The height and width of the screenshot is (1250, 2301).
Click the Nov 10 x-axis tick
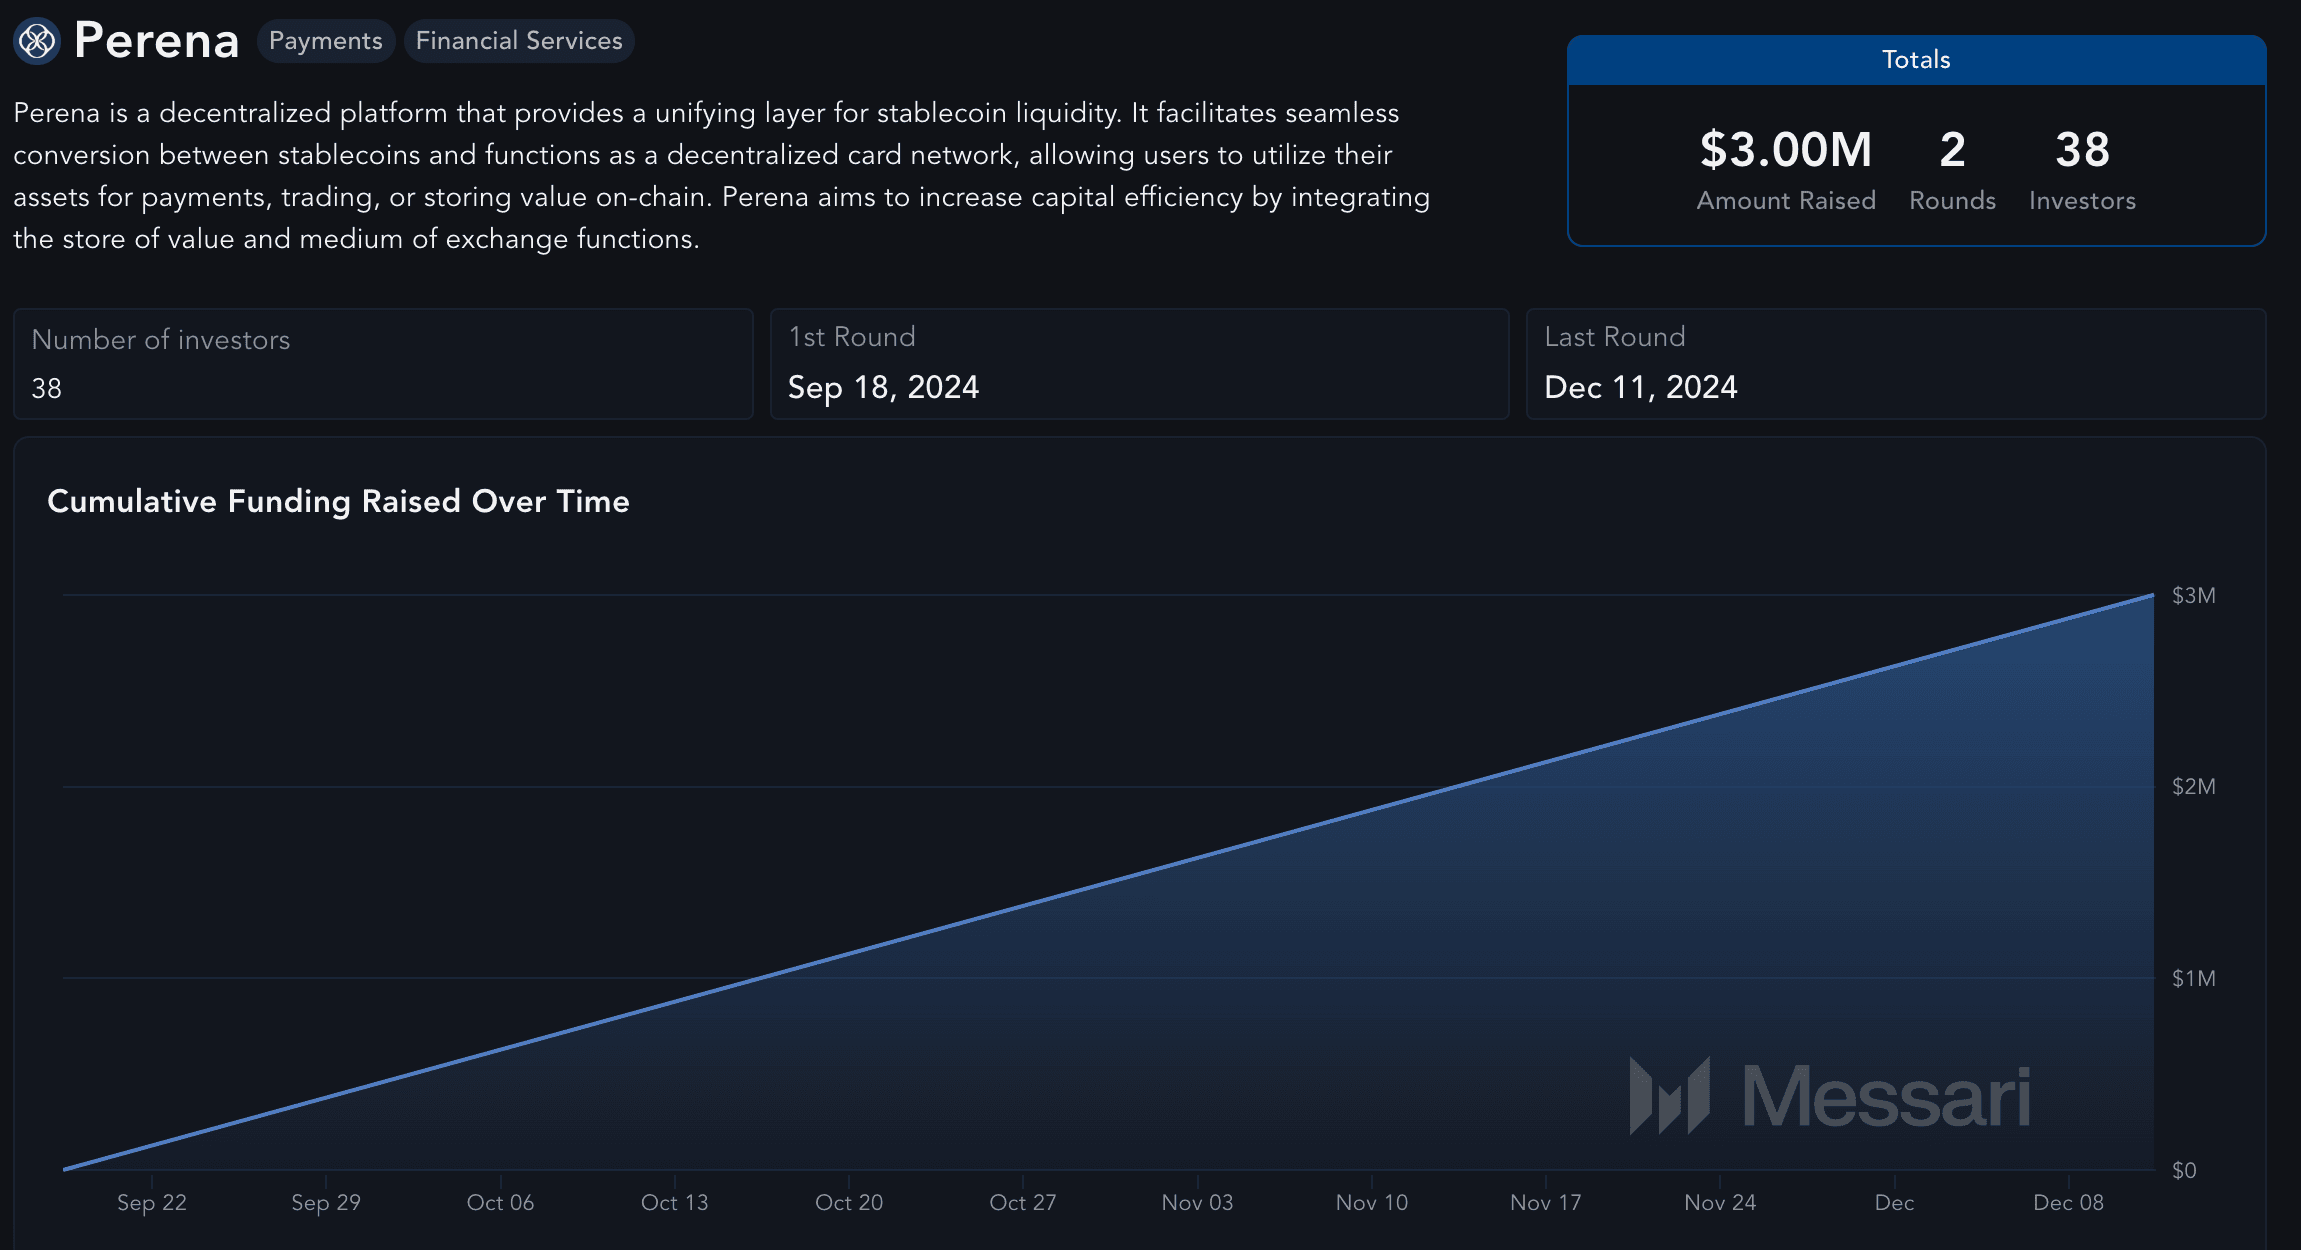[x=1372, y=1203]
